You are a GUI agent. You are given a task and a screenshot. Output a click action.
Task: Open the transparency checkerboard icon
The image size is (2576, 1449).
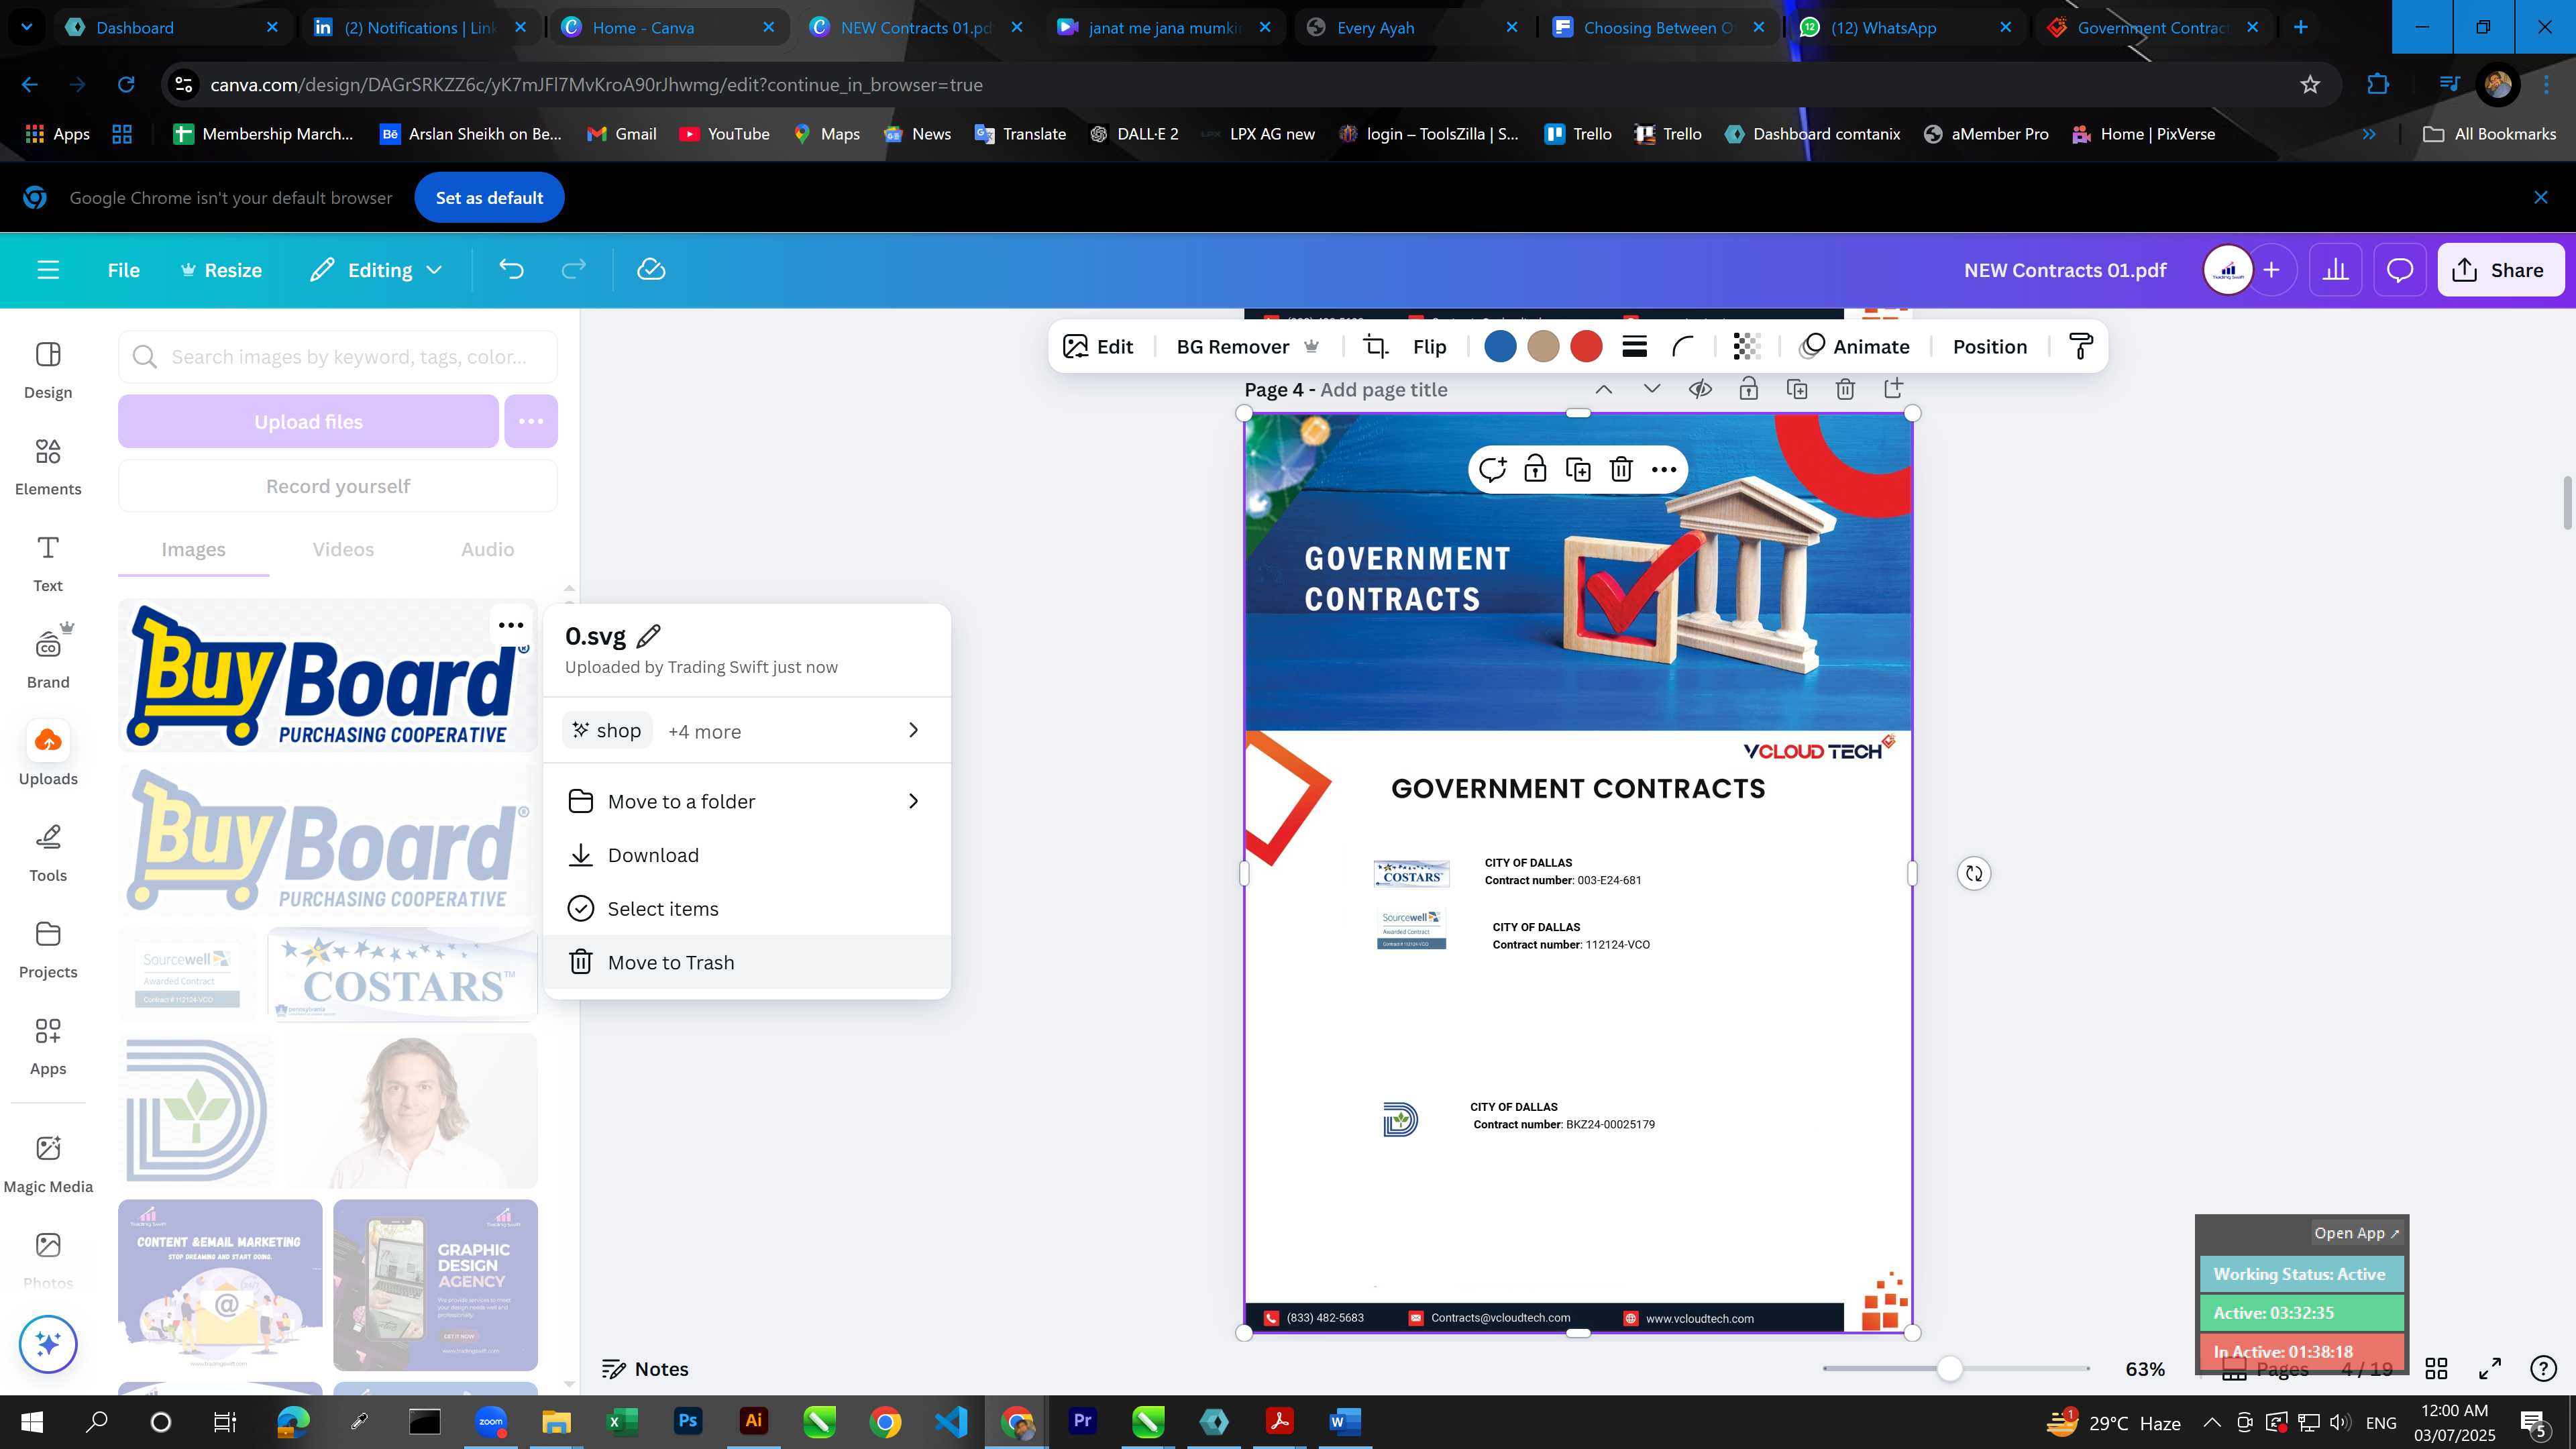pos(1746,347)
